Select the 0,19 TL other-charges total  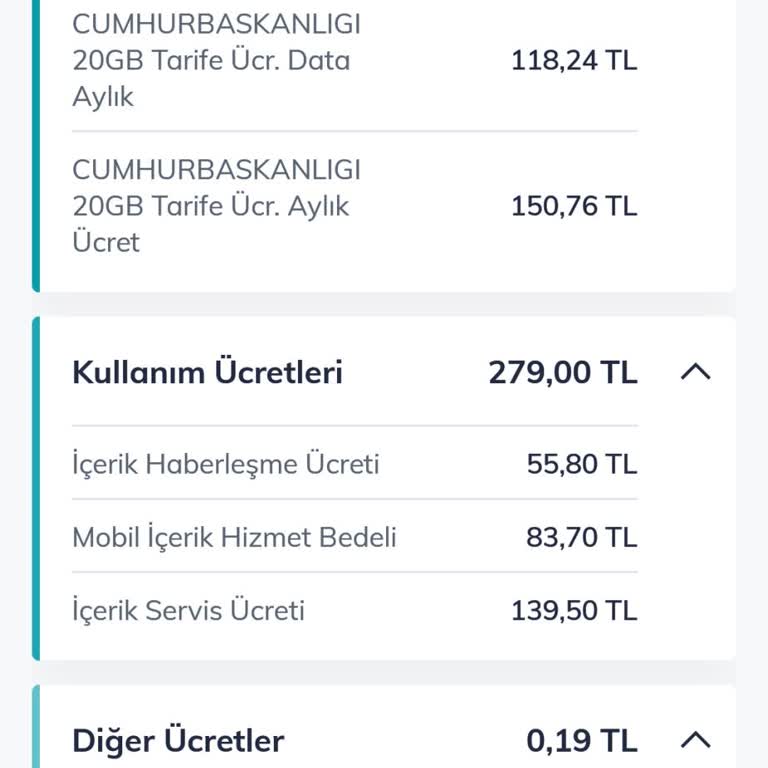tap(581, 741)
